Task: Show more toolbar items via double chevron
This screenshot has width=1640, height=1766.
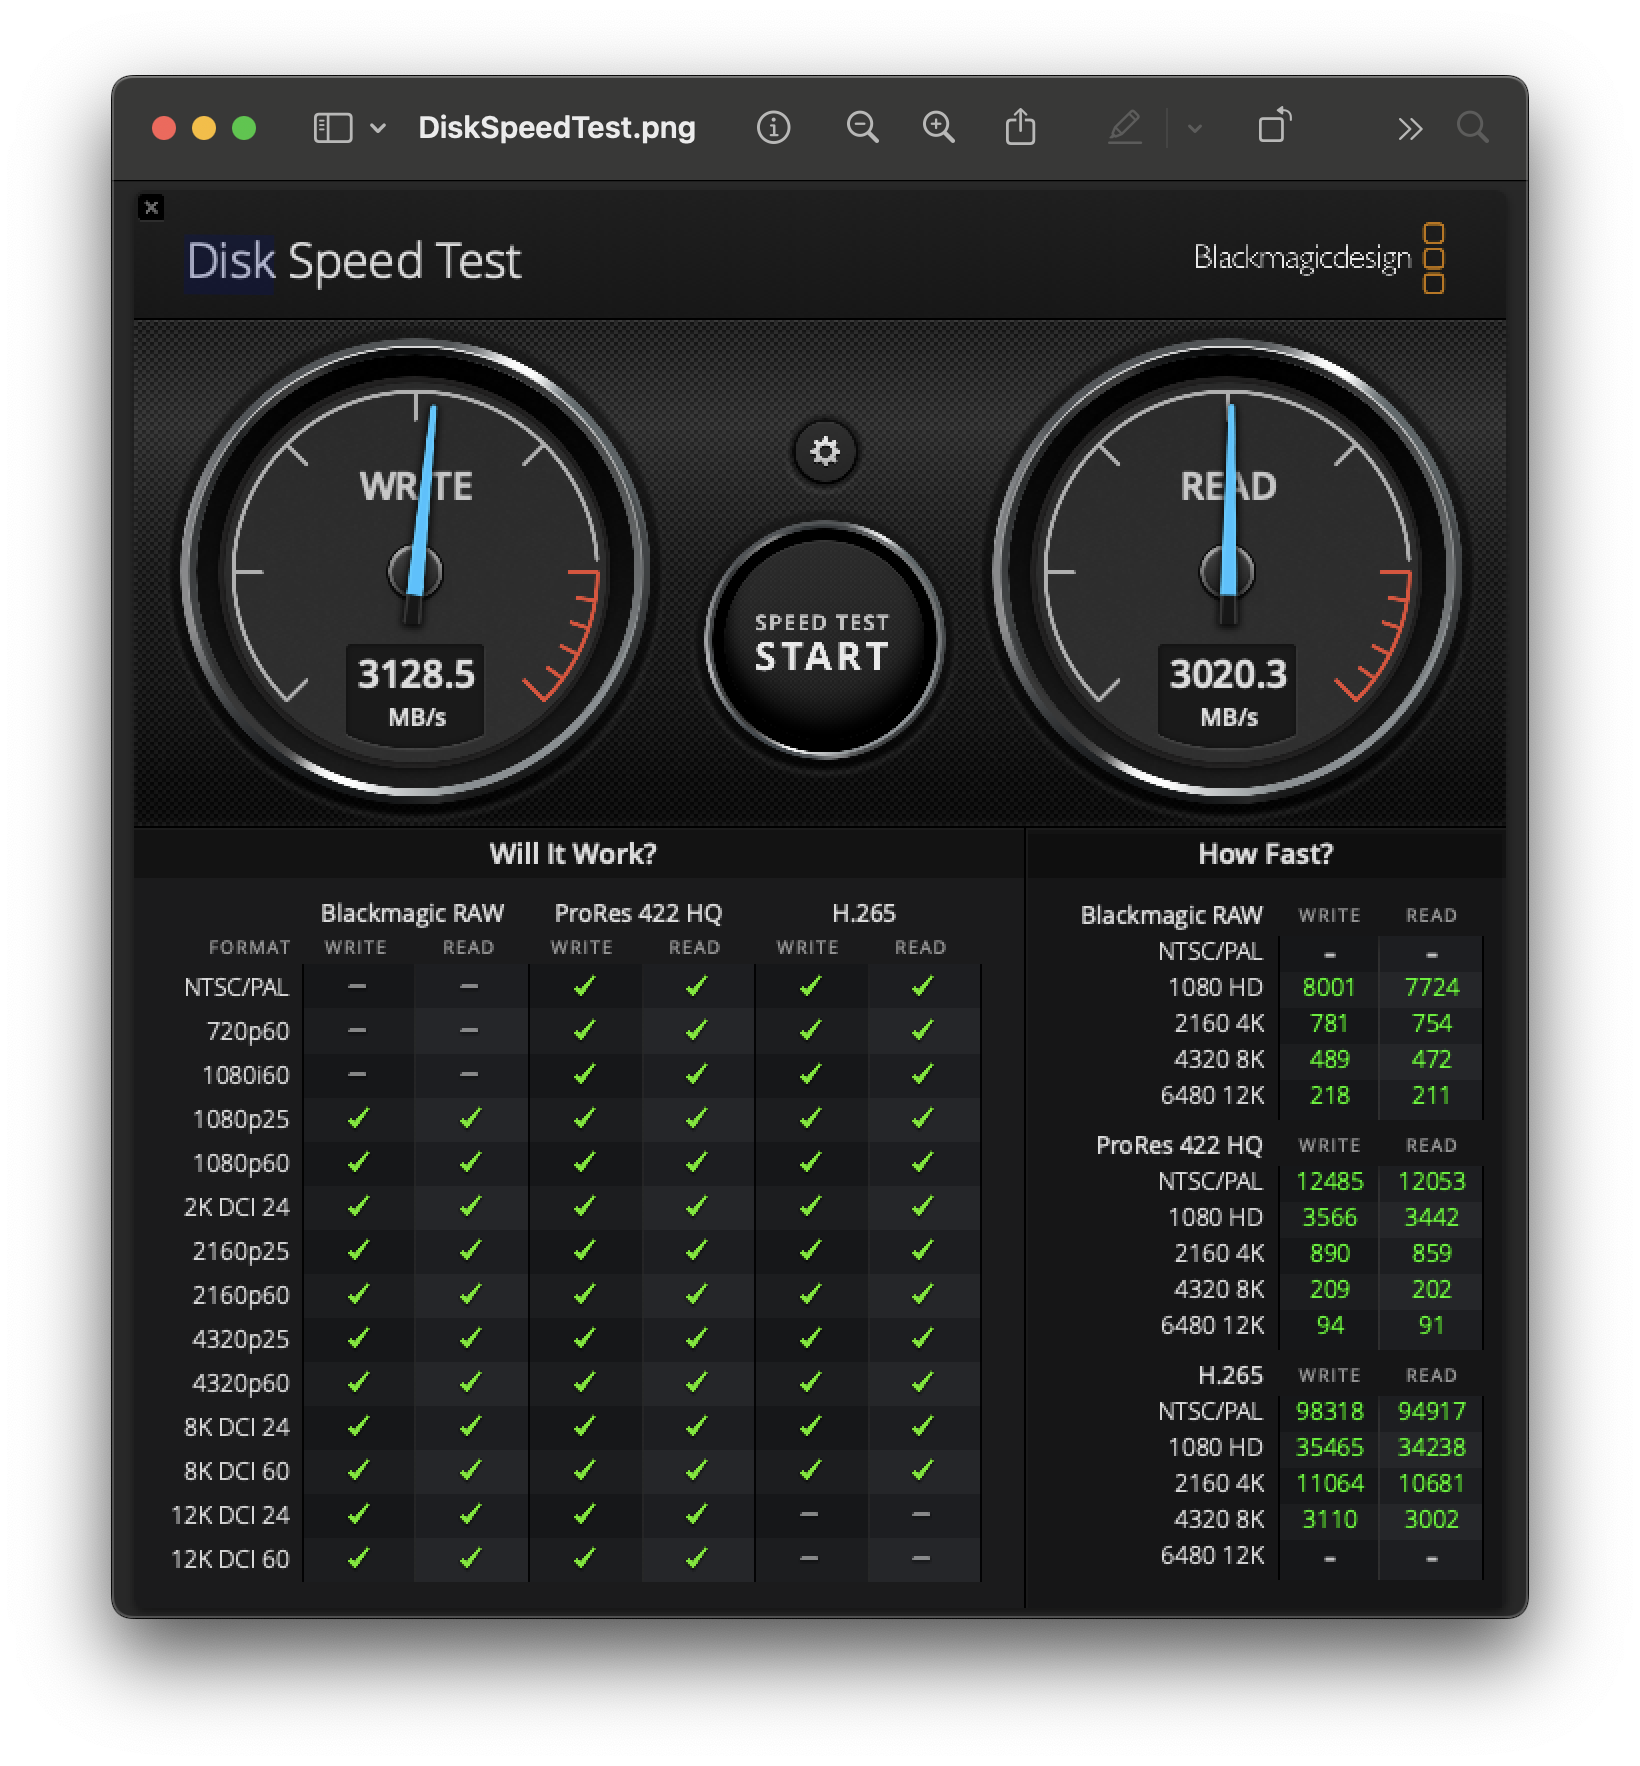Action: [x=1410, y=128]
